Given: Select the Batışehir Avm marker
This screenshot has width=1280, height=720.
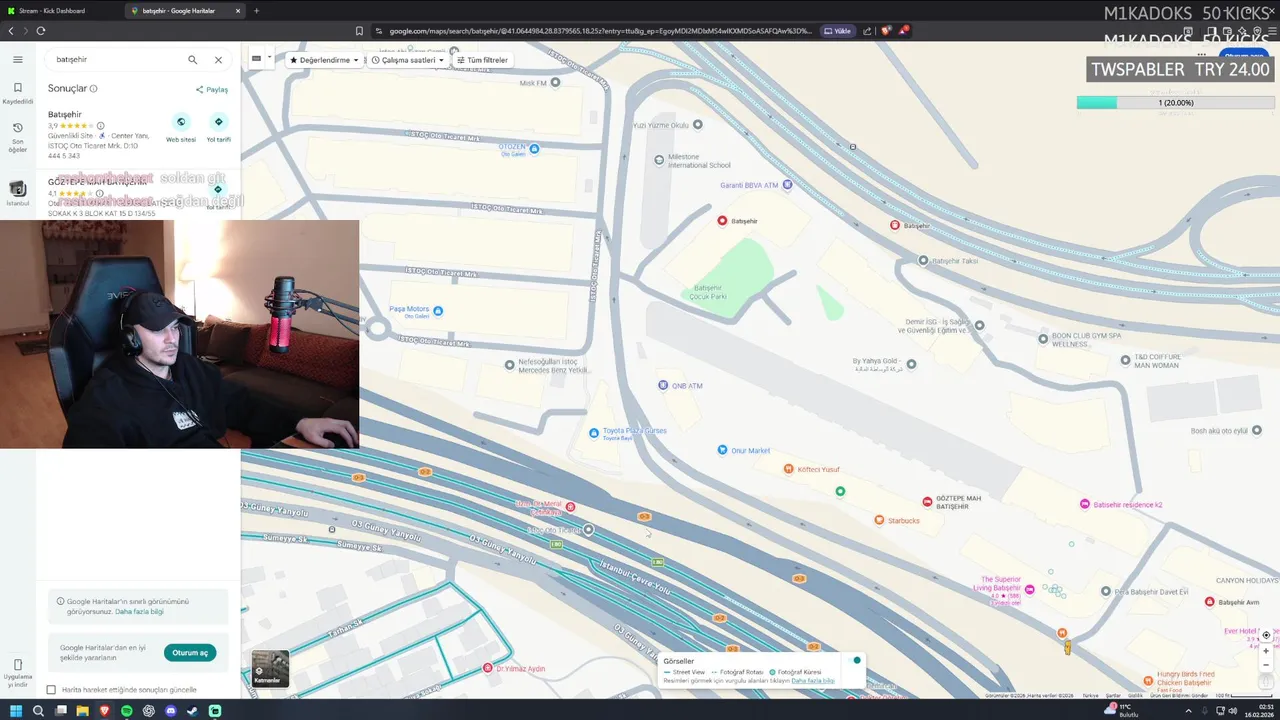Looking at the screenshot, I should (1210, 602).
